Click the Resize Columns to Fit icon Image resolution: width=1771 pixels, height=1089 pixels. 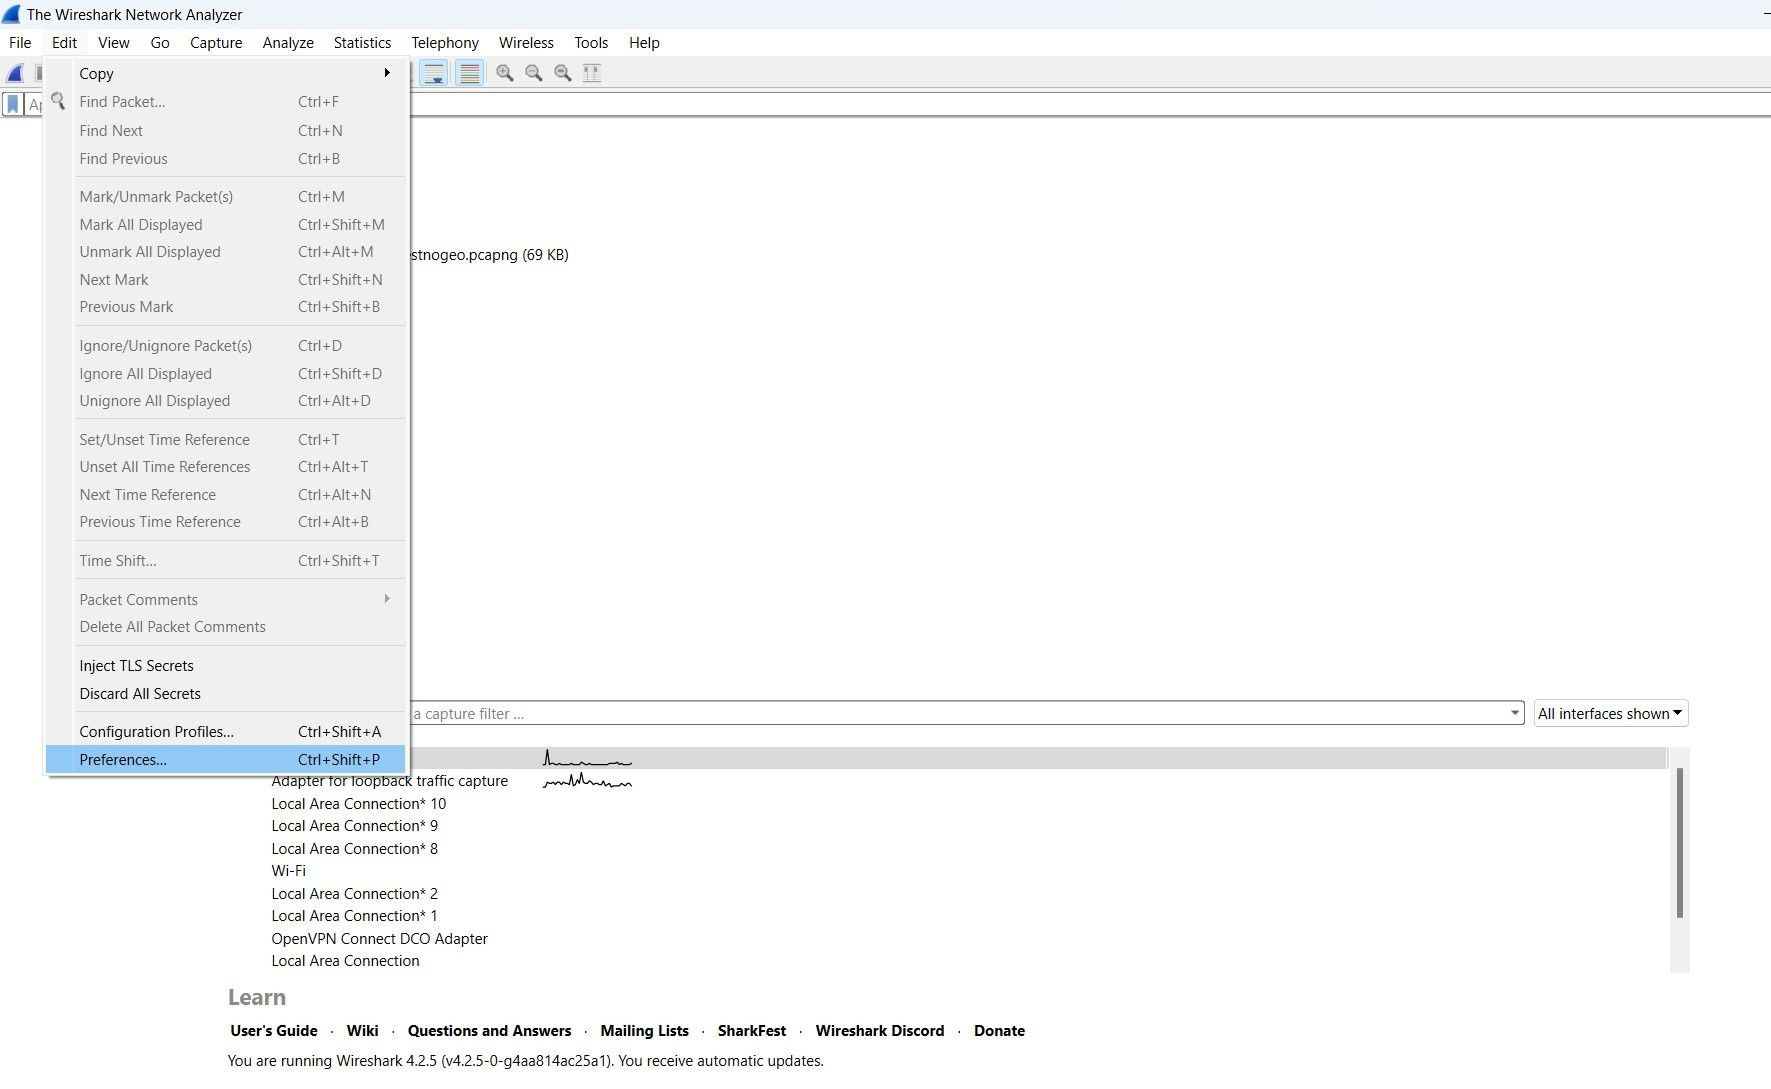(x=592, y=73)
